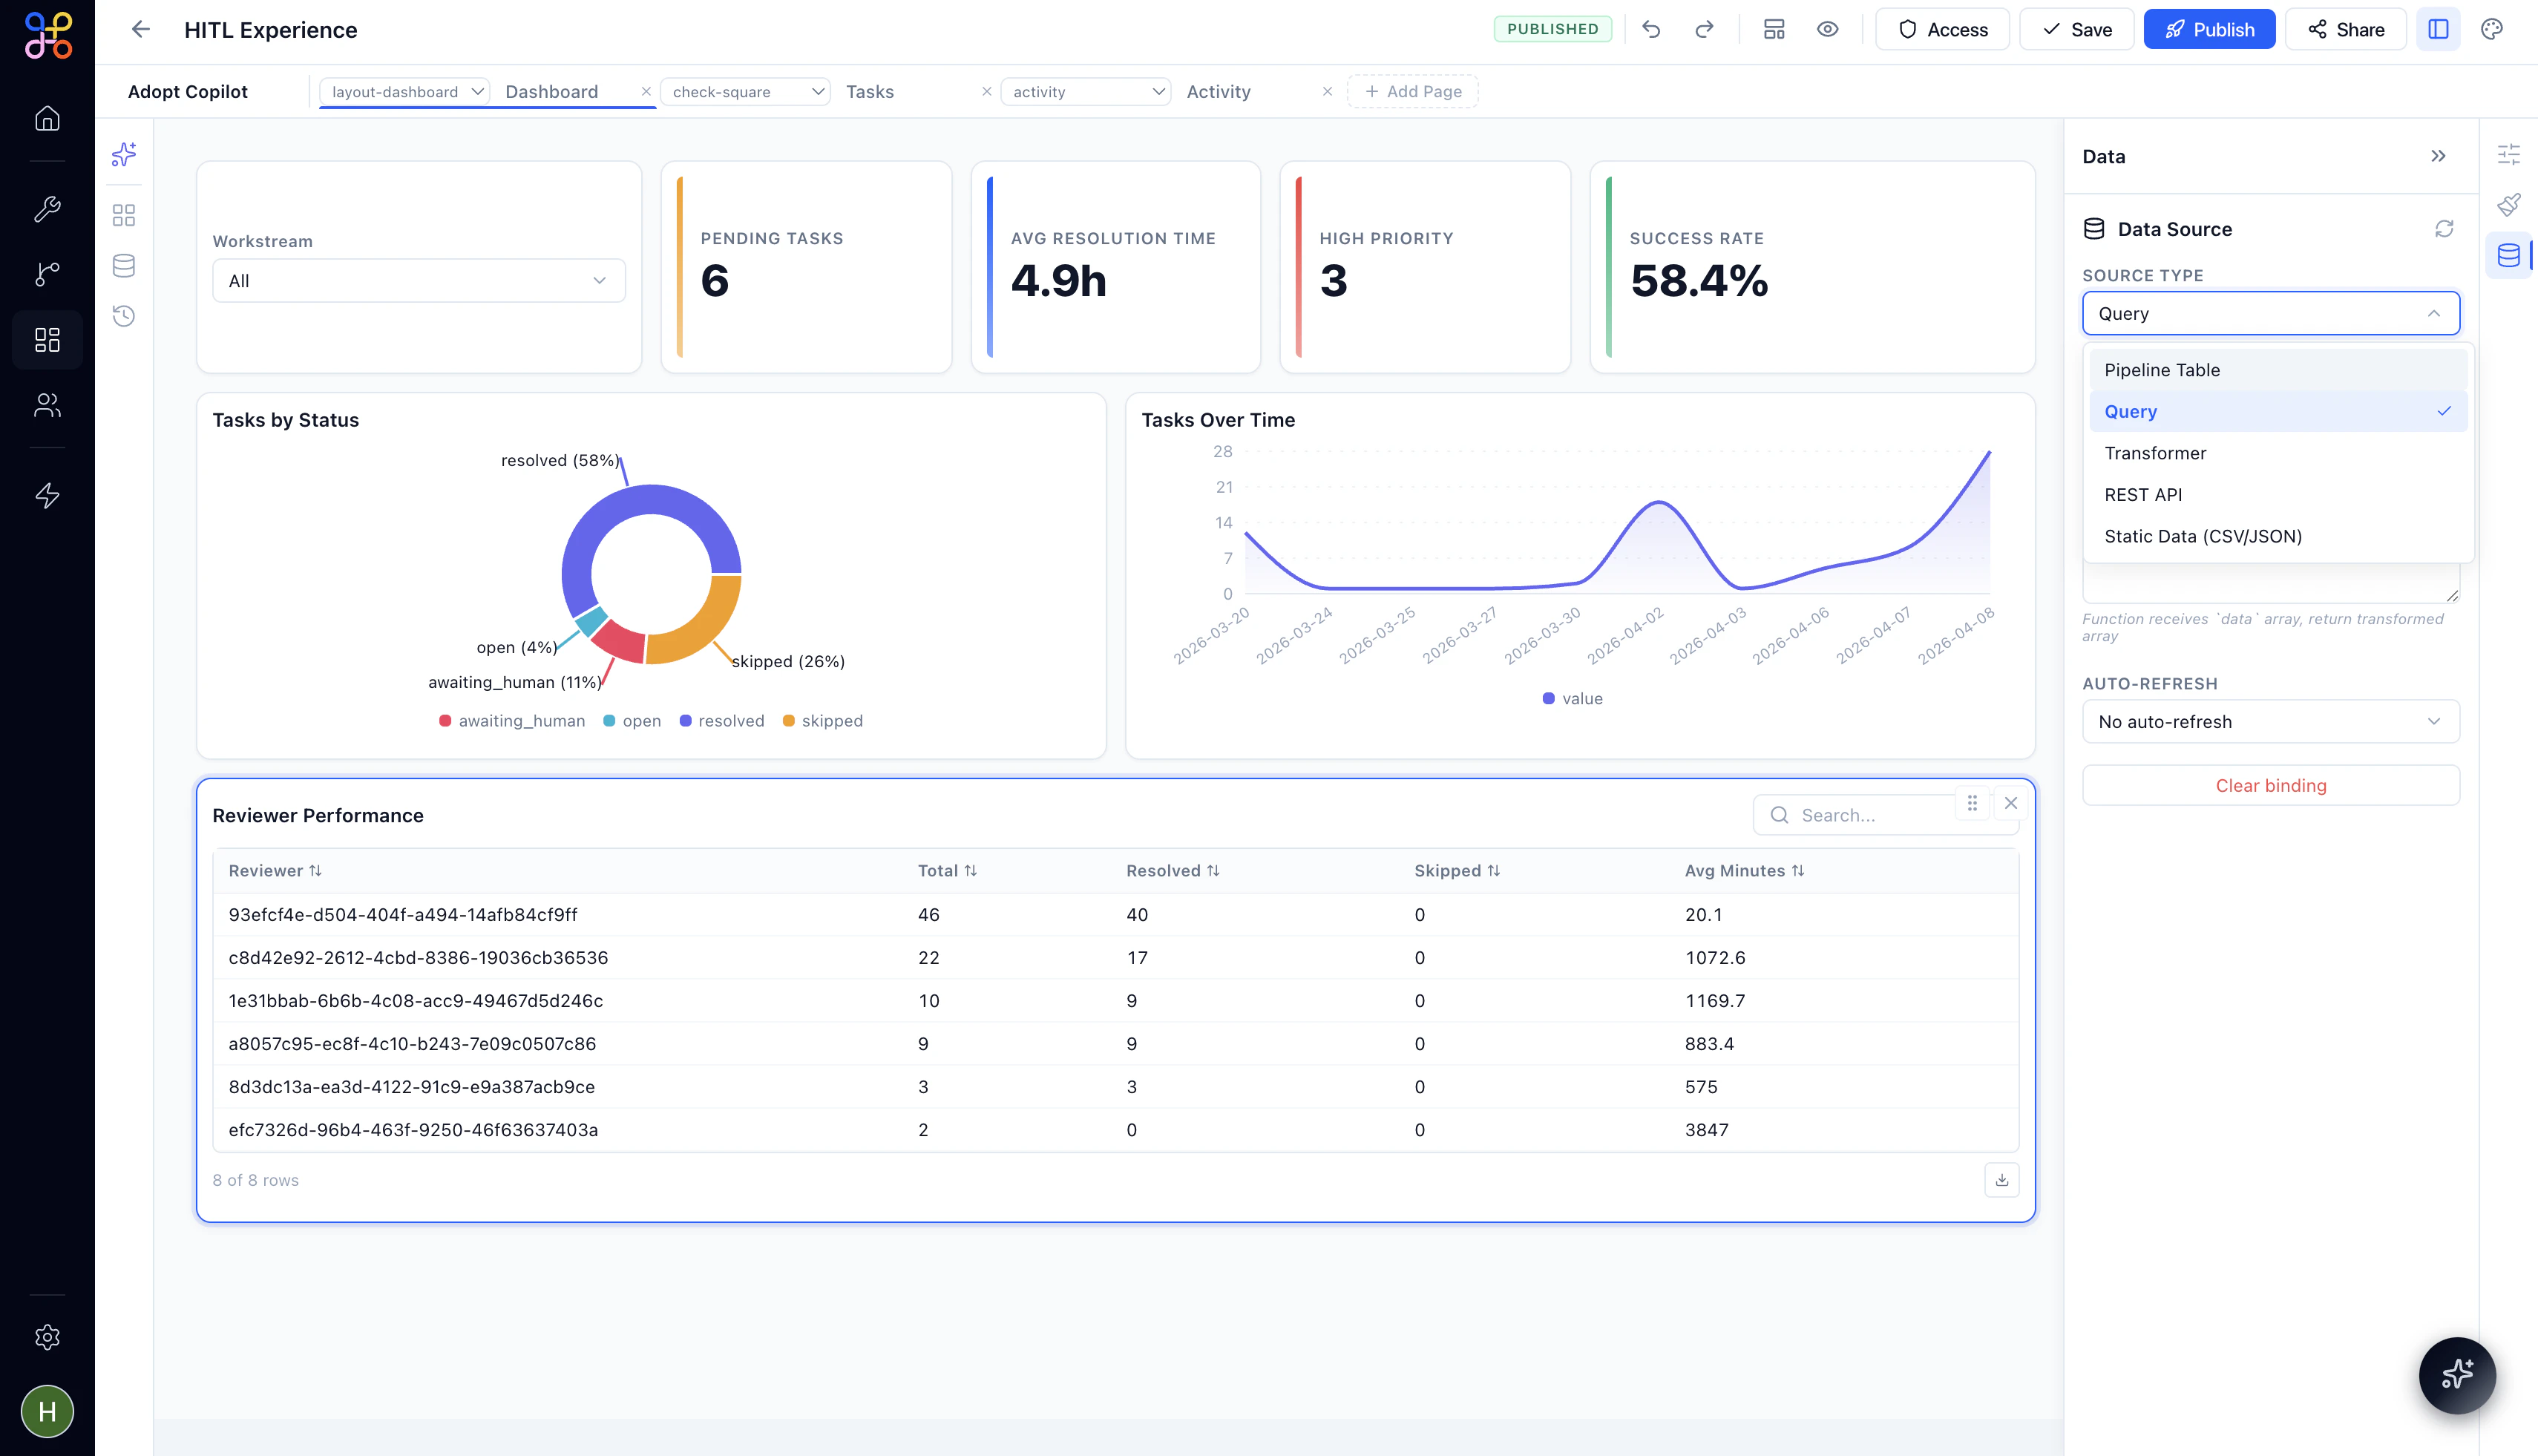2538x1456 pixels.
Task: Toggle the resolved legend item
Action: [721, 721]
